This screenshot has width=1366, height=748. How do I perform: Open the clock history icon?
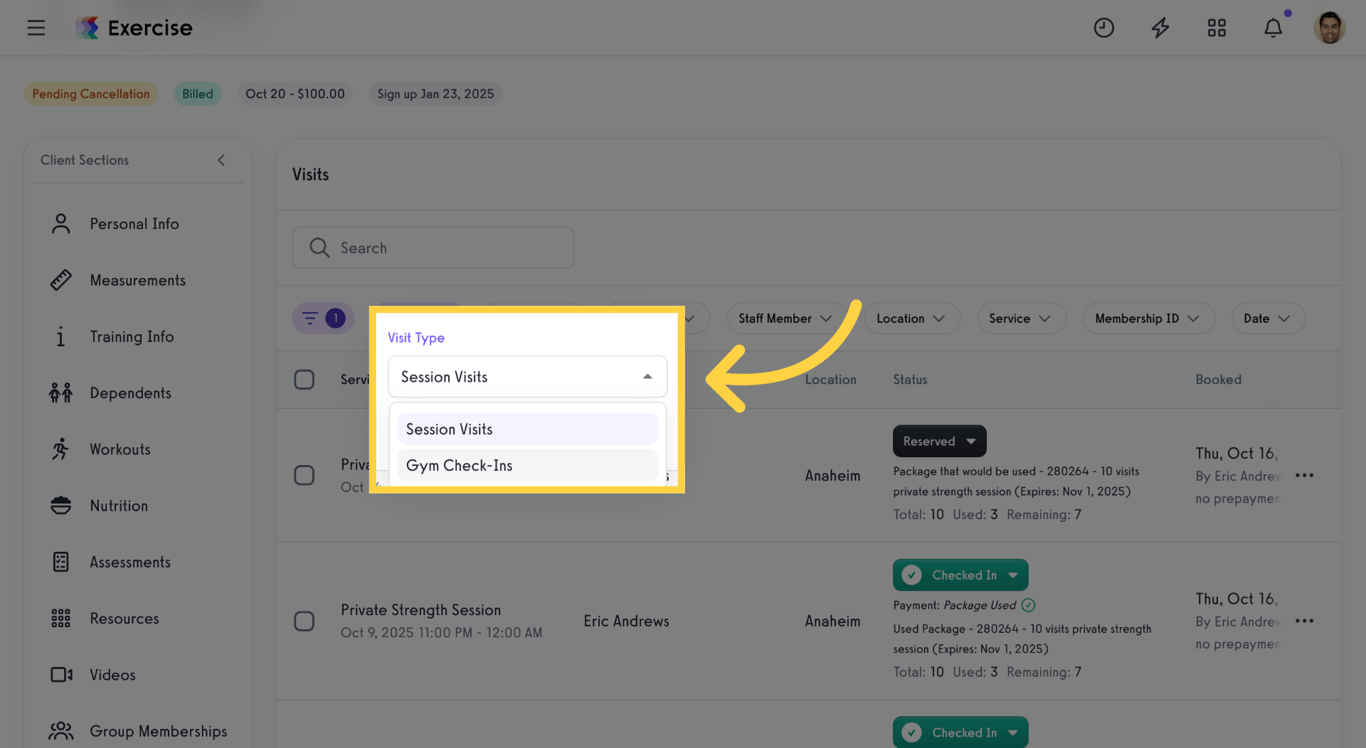coord(1104,28)
